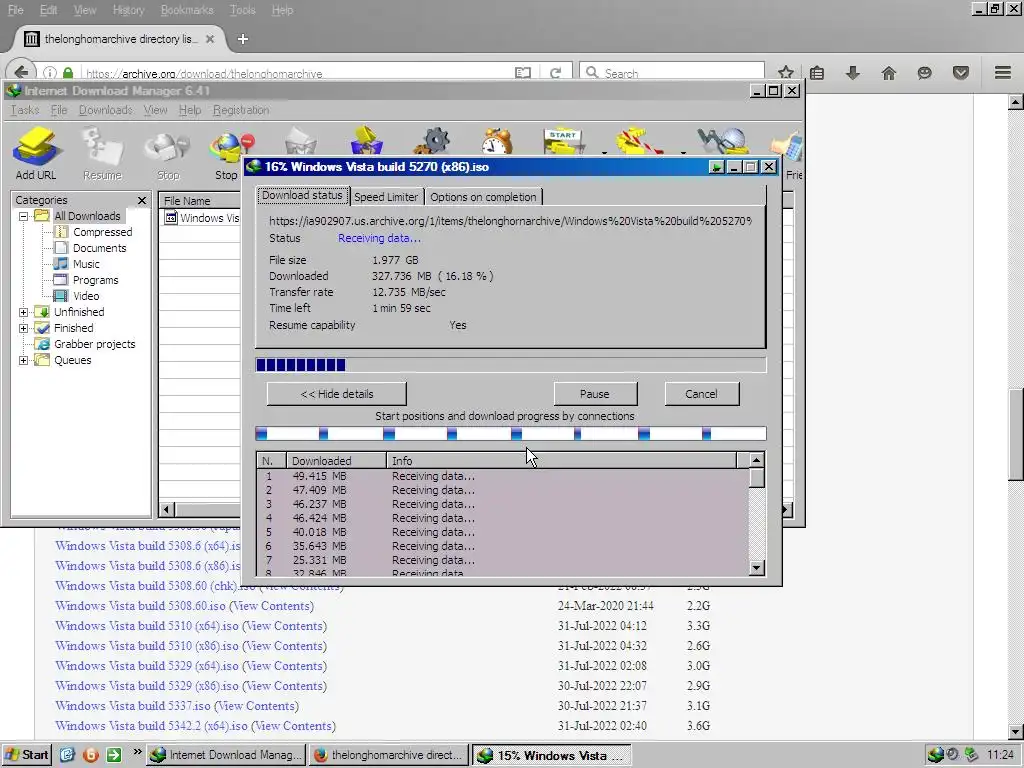Screen dimensions: 1024x768
Task: Click the Hide details button
Action: click(x=337, y=394)
